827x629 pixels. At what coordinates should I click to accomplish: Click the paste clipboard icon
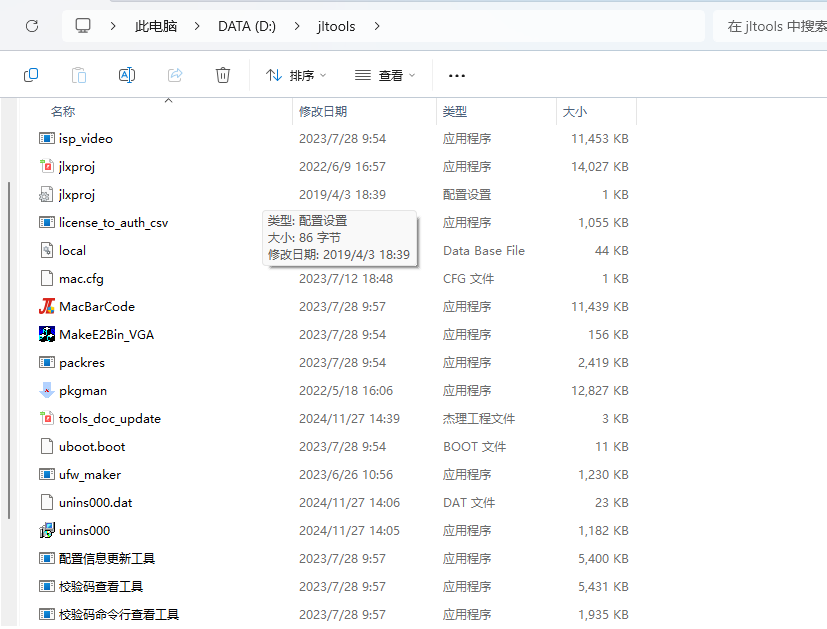click(79, 75)
